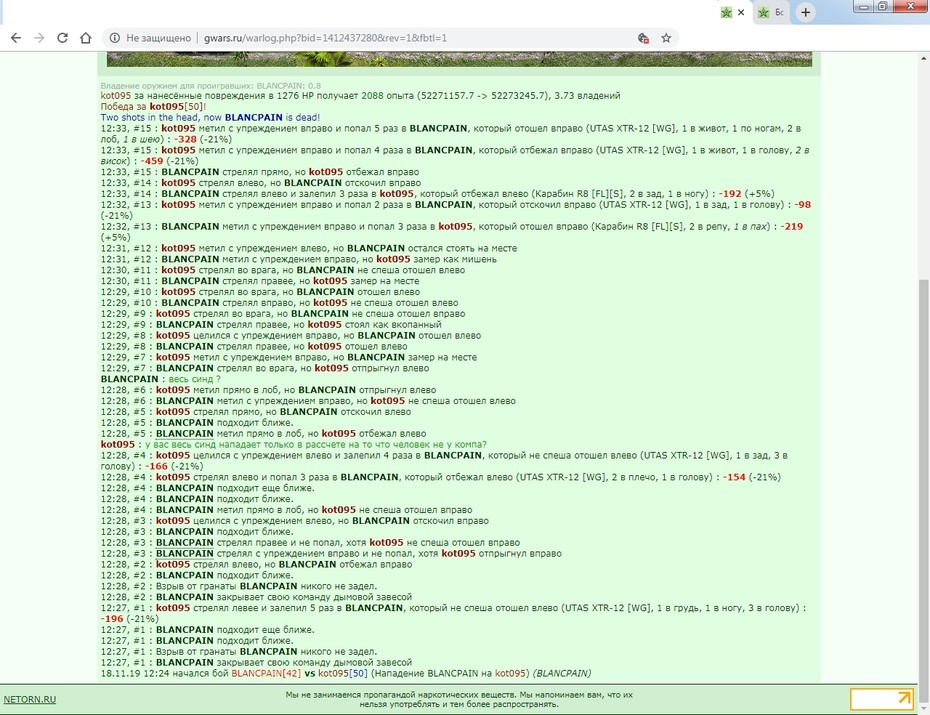The height and width of the screenshot is (715, 930).
Task: Click damage value -459
Action: (x=152, y=161)
